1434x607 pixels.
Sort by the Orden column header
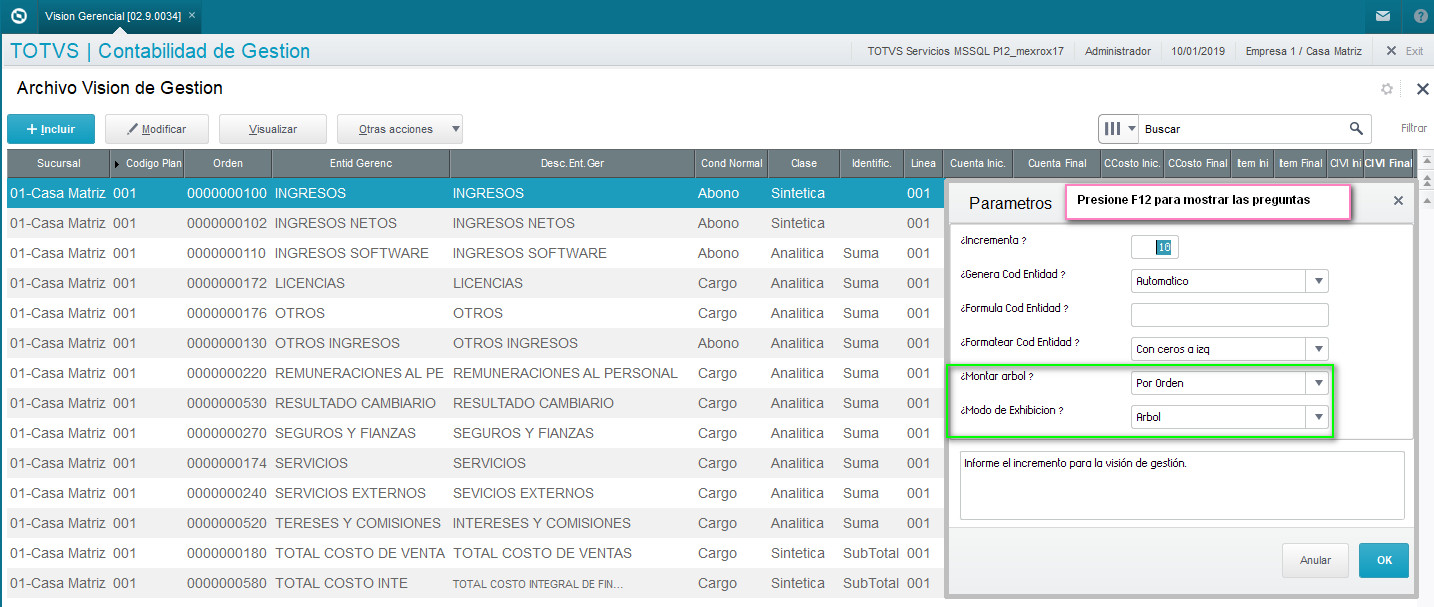228,163
